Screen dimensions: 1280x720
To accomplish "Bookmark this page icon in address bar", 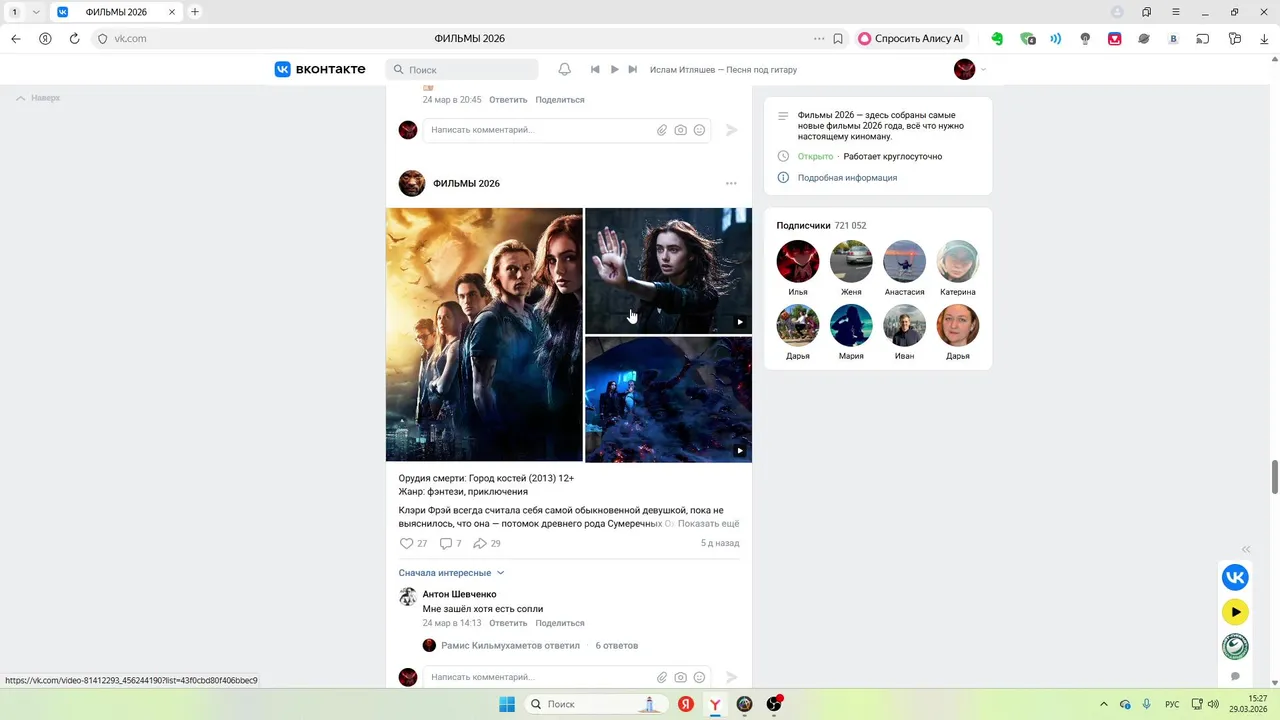I will [x=838, y=39].
